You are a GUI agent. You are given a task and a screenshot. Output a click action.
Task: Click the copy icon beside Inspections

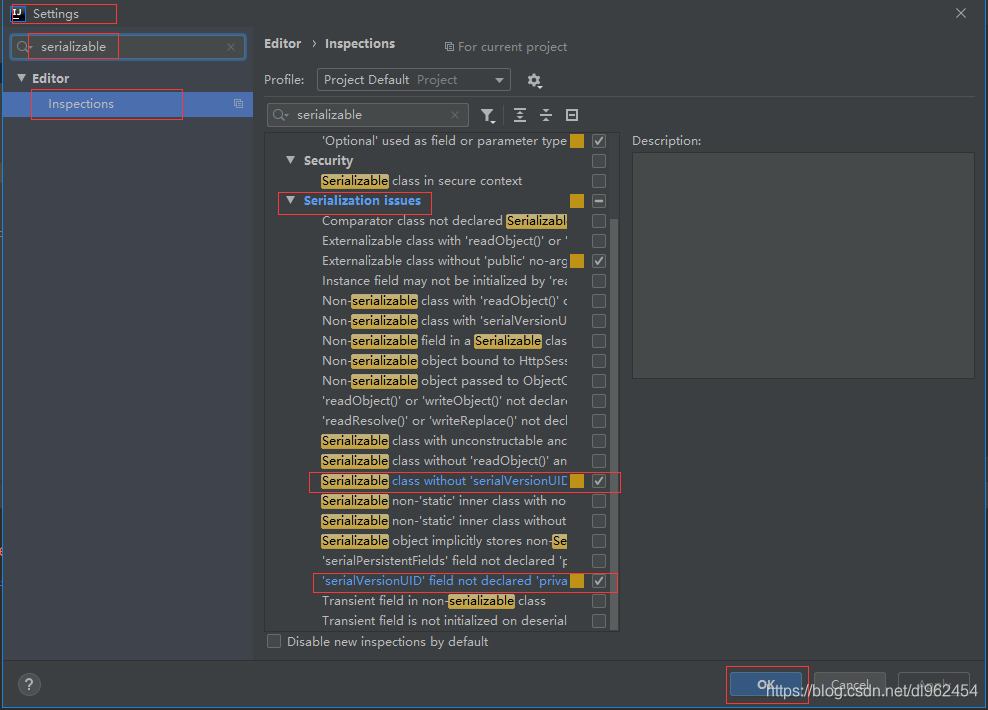click(x=238, y=104)
